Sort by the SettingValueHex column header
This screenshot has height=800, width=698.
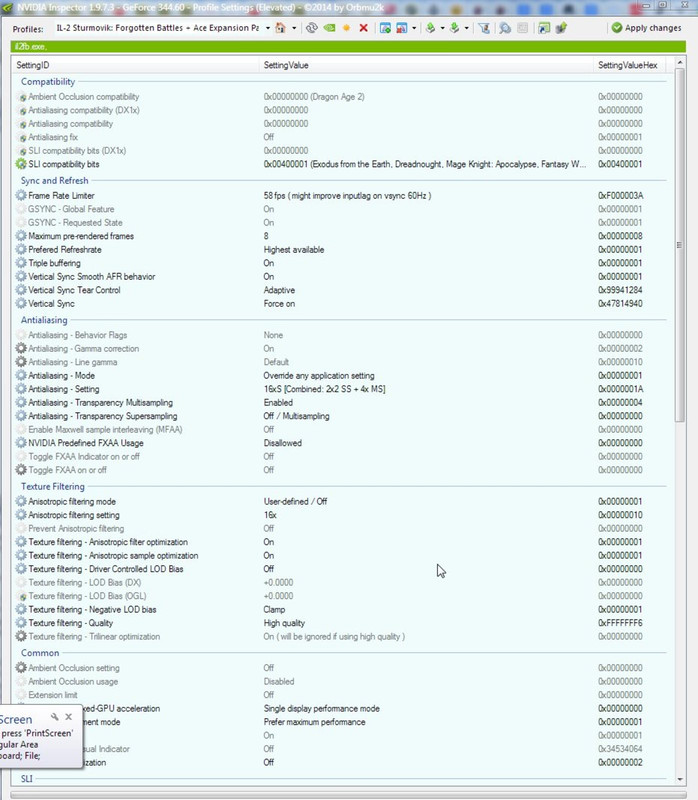click(x=630, y=65)
